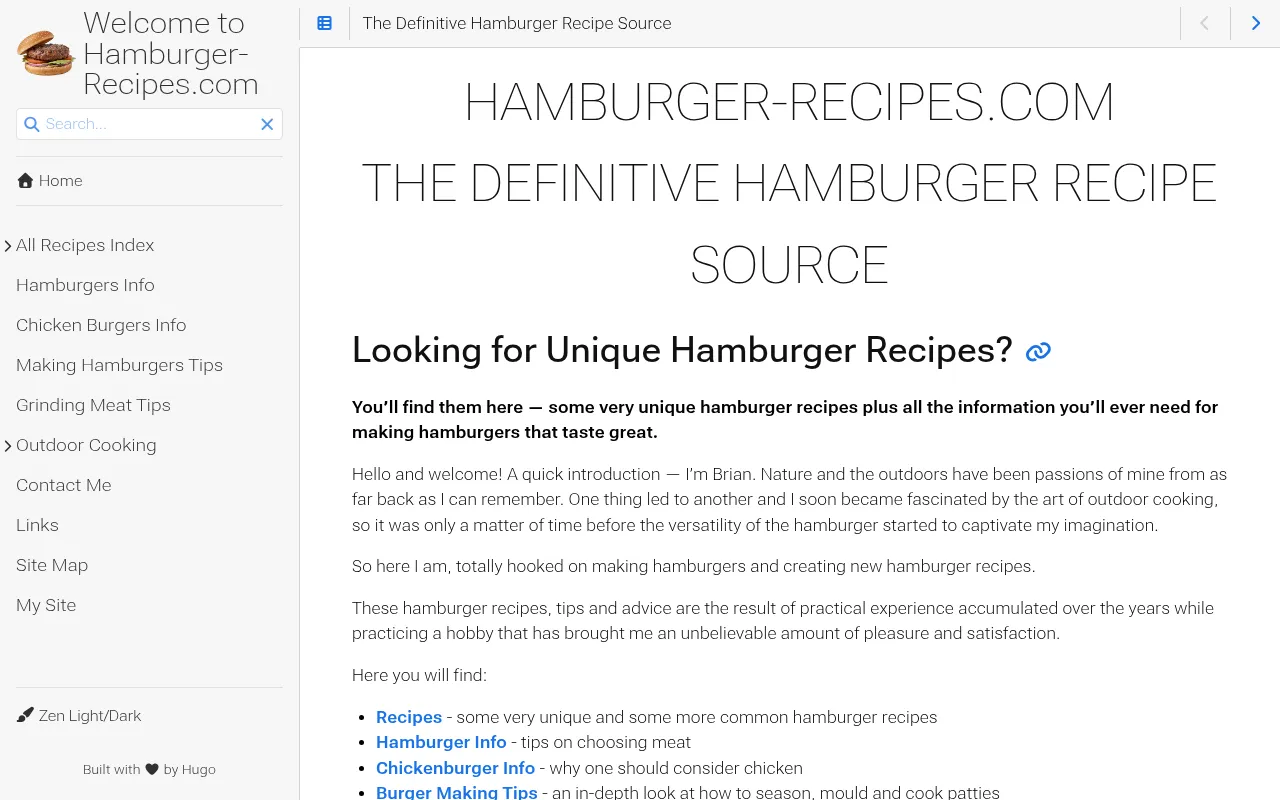
Task: Clear the search box with the X
Action: click(x=267, y=124)
